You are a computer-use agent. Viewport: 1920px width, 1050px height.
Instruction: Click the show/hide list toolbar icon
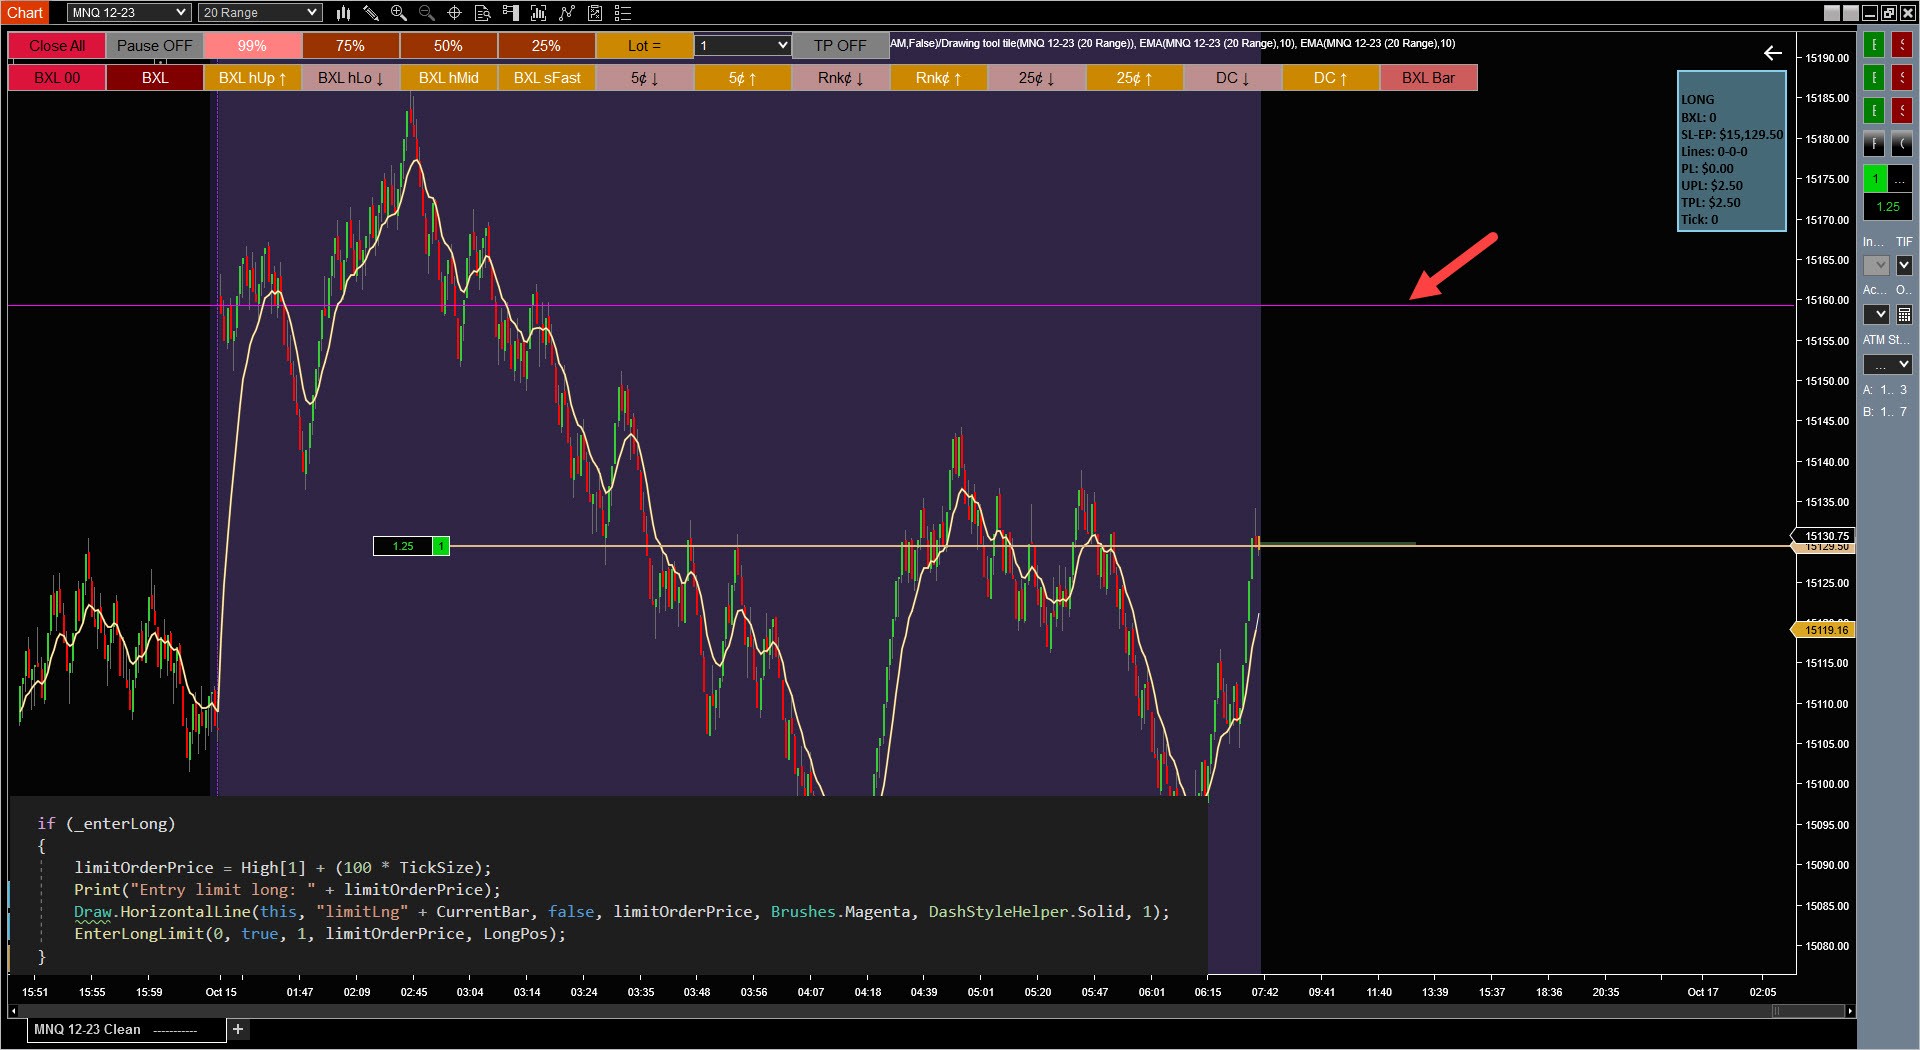[x=623, y=13]
